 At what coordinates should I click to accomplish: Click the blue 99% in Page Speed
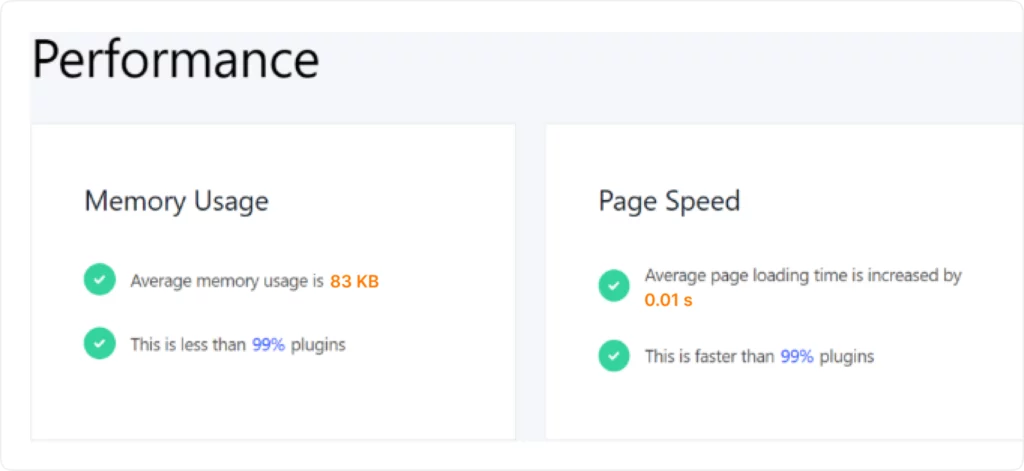797,356
